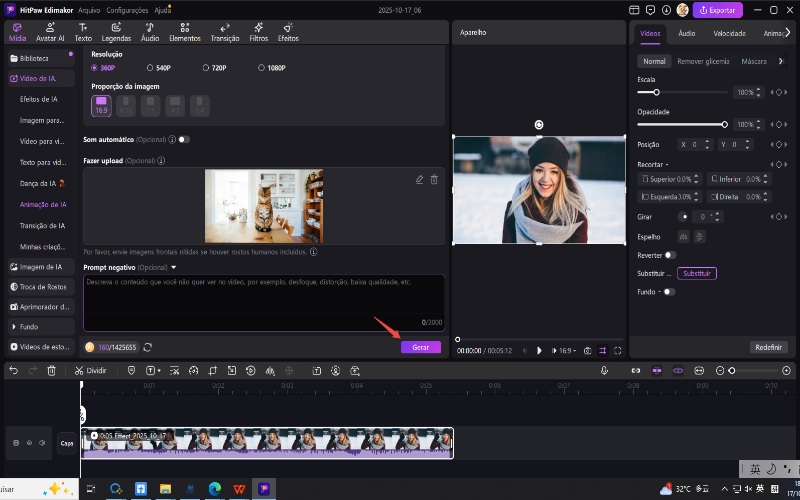Edit the uploaded image with pencil icon

(x=420, y=179)
